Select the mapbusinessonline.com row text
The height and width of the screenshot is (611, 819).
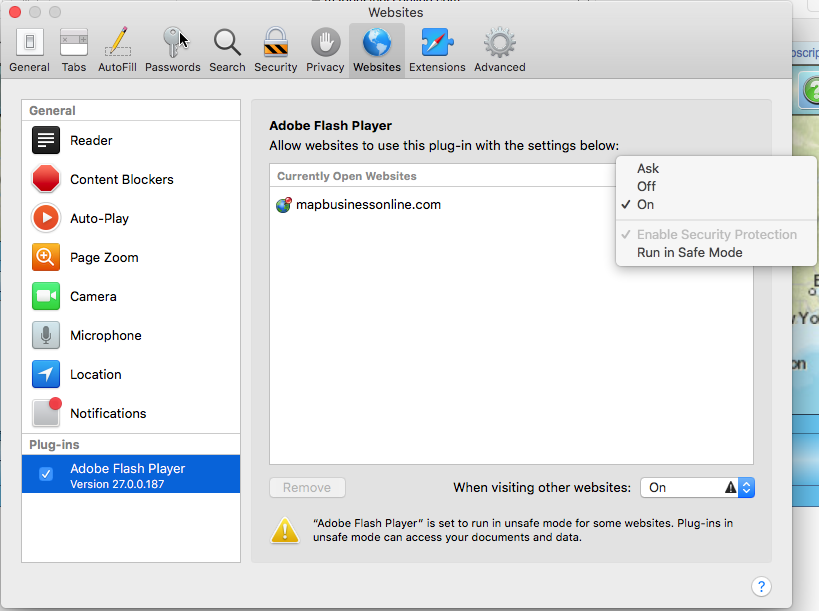coord(368,205)
